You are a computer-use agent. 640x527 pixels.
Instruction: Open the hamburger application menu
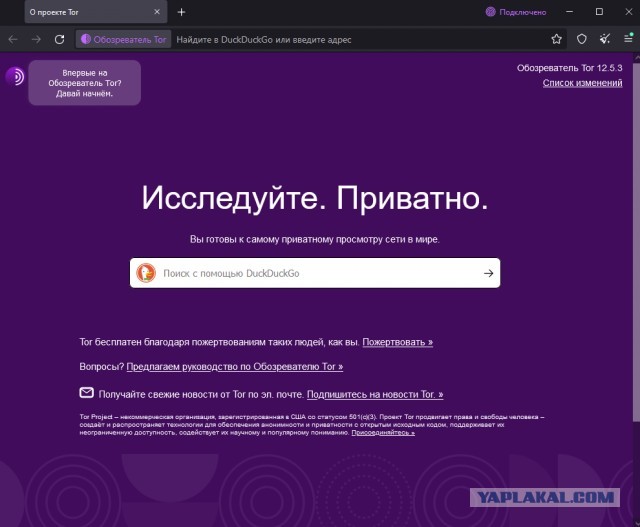628,39
